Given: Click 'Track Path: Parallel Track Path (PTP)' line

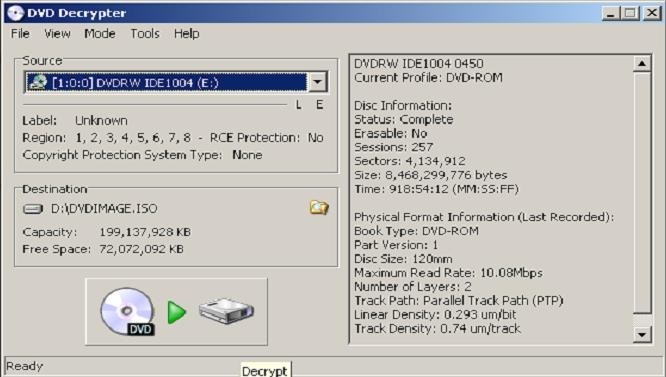Looking at the screenshot, I should (x=459, y=301).
